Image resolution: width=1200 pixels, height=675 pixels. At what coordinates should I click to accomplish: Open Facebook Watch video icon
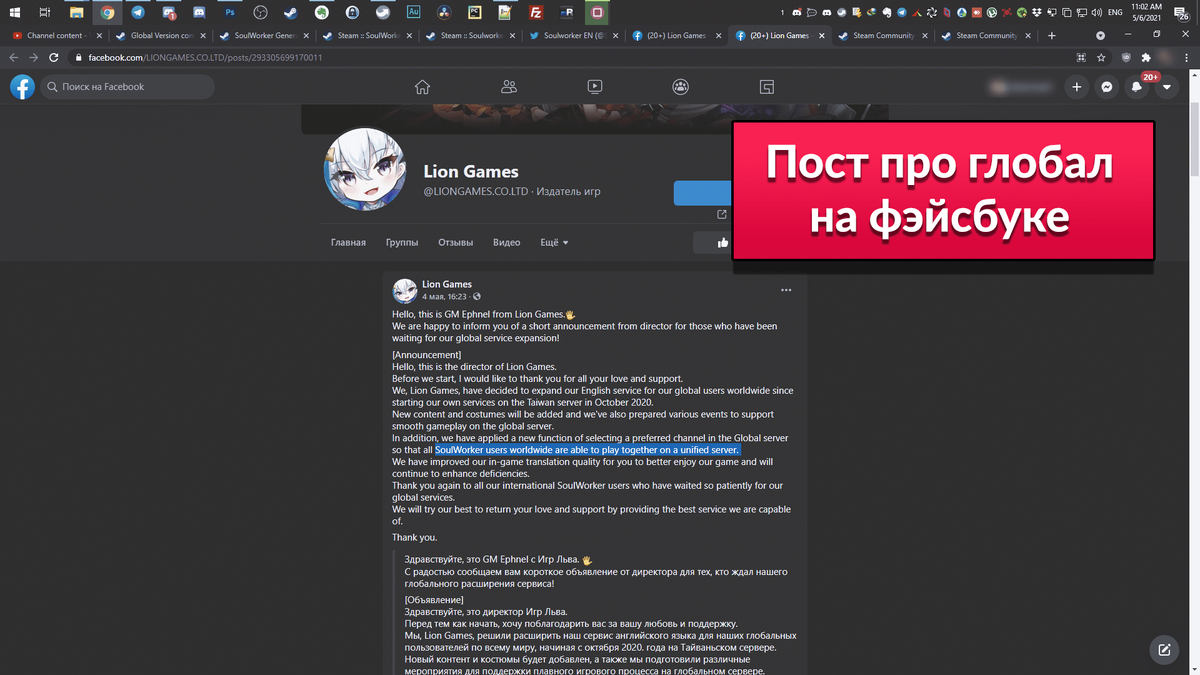pos(595,87)
